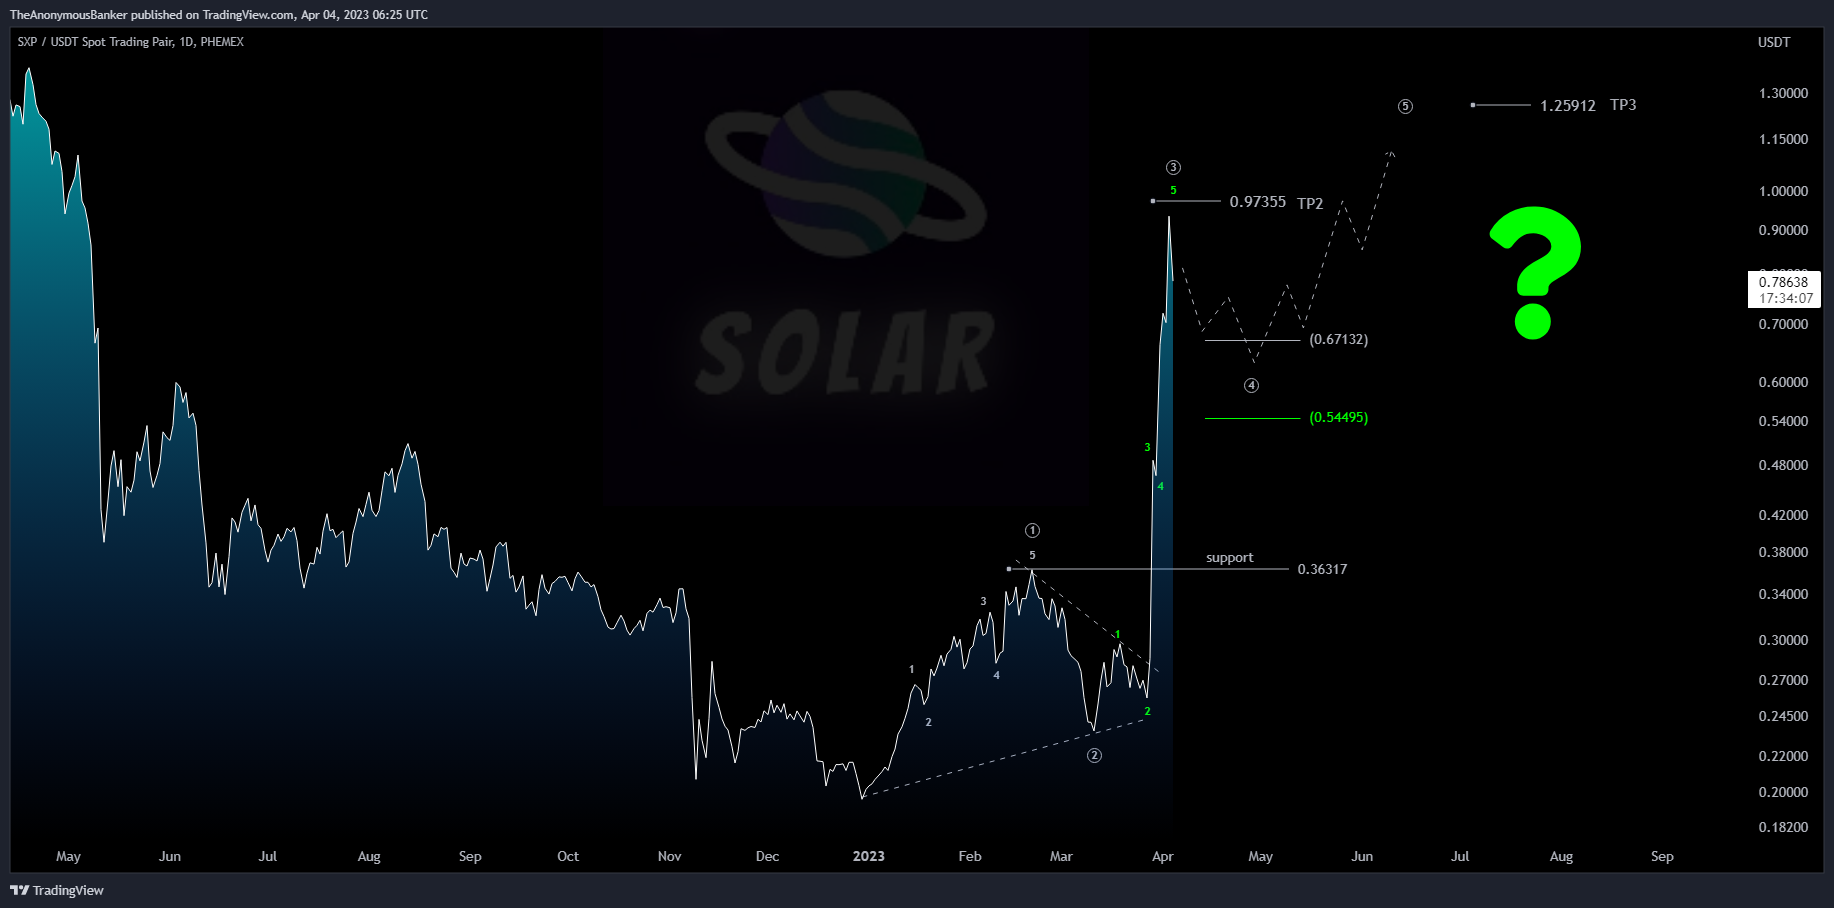Screen dimensions: 1834x908
Task: Click the 0.48000 price axis label
Action: point(1784,465)
